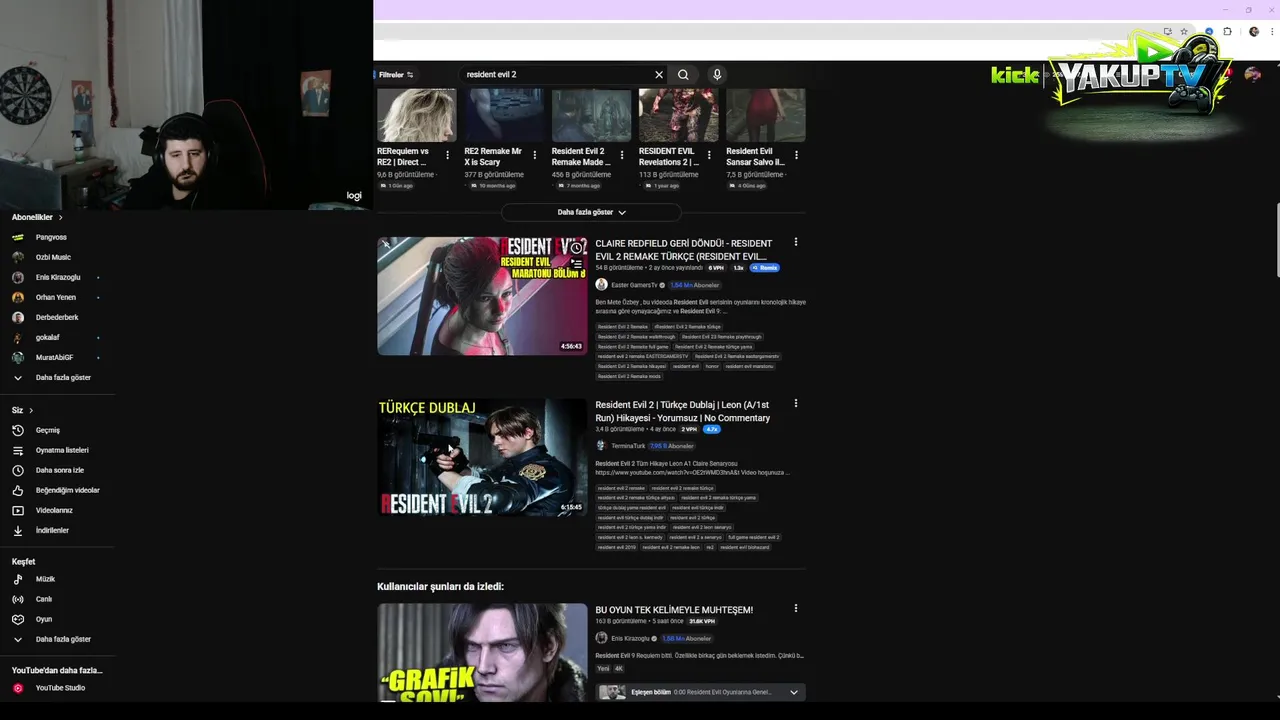
Task: Click the browser bookmark star icon
Action: 1184,32
